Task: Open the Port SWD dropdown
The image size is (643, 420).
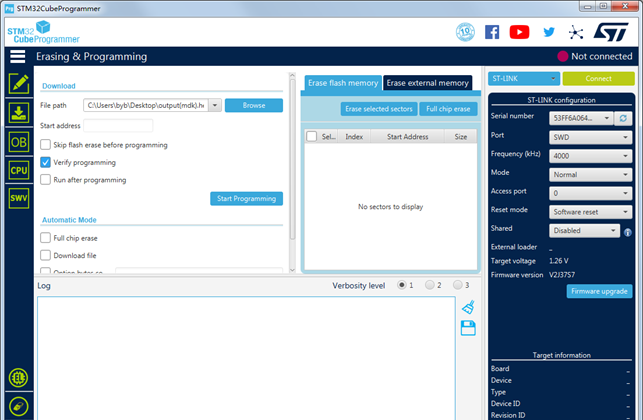Action: coord(591,137)
